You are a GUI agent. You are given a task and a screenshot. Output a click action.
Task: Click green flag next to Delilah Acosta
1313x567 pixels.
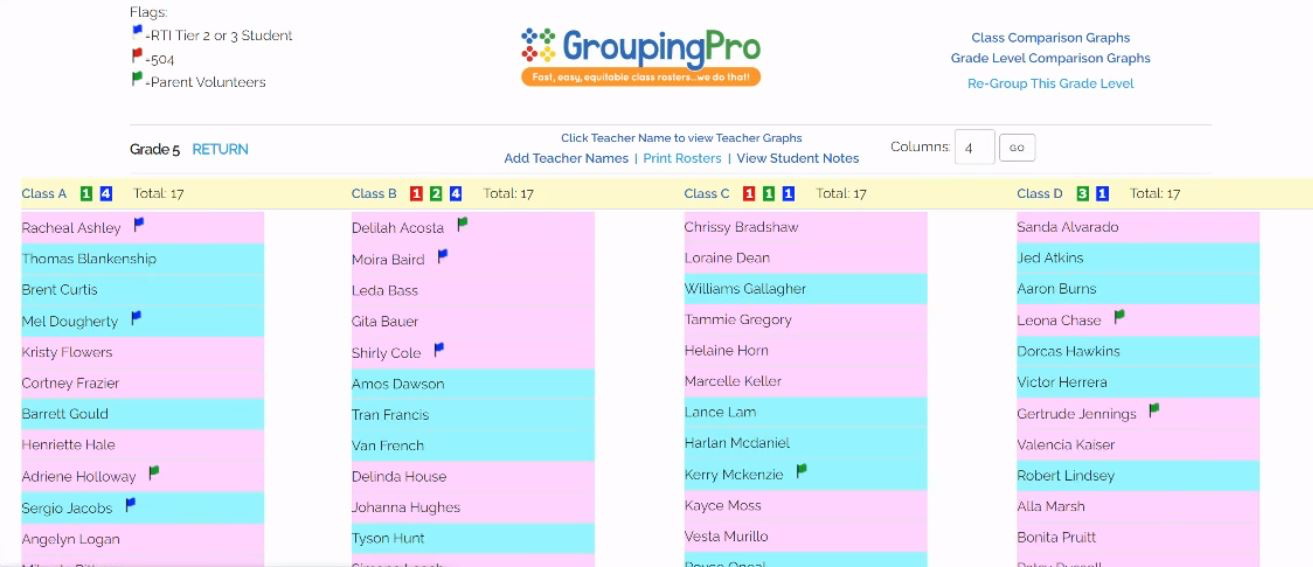[462, 225]
